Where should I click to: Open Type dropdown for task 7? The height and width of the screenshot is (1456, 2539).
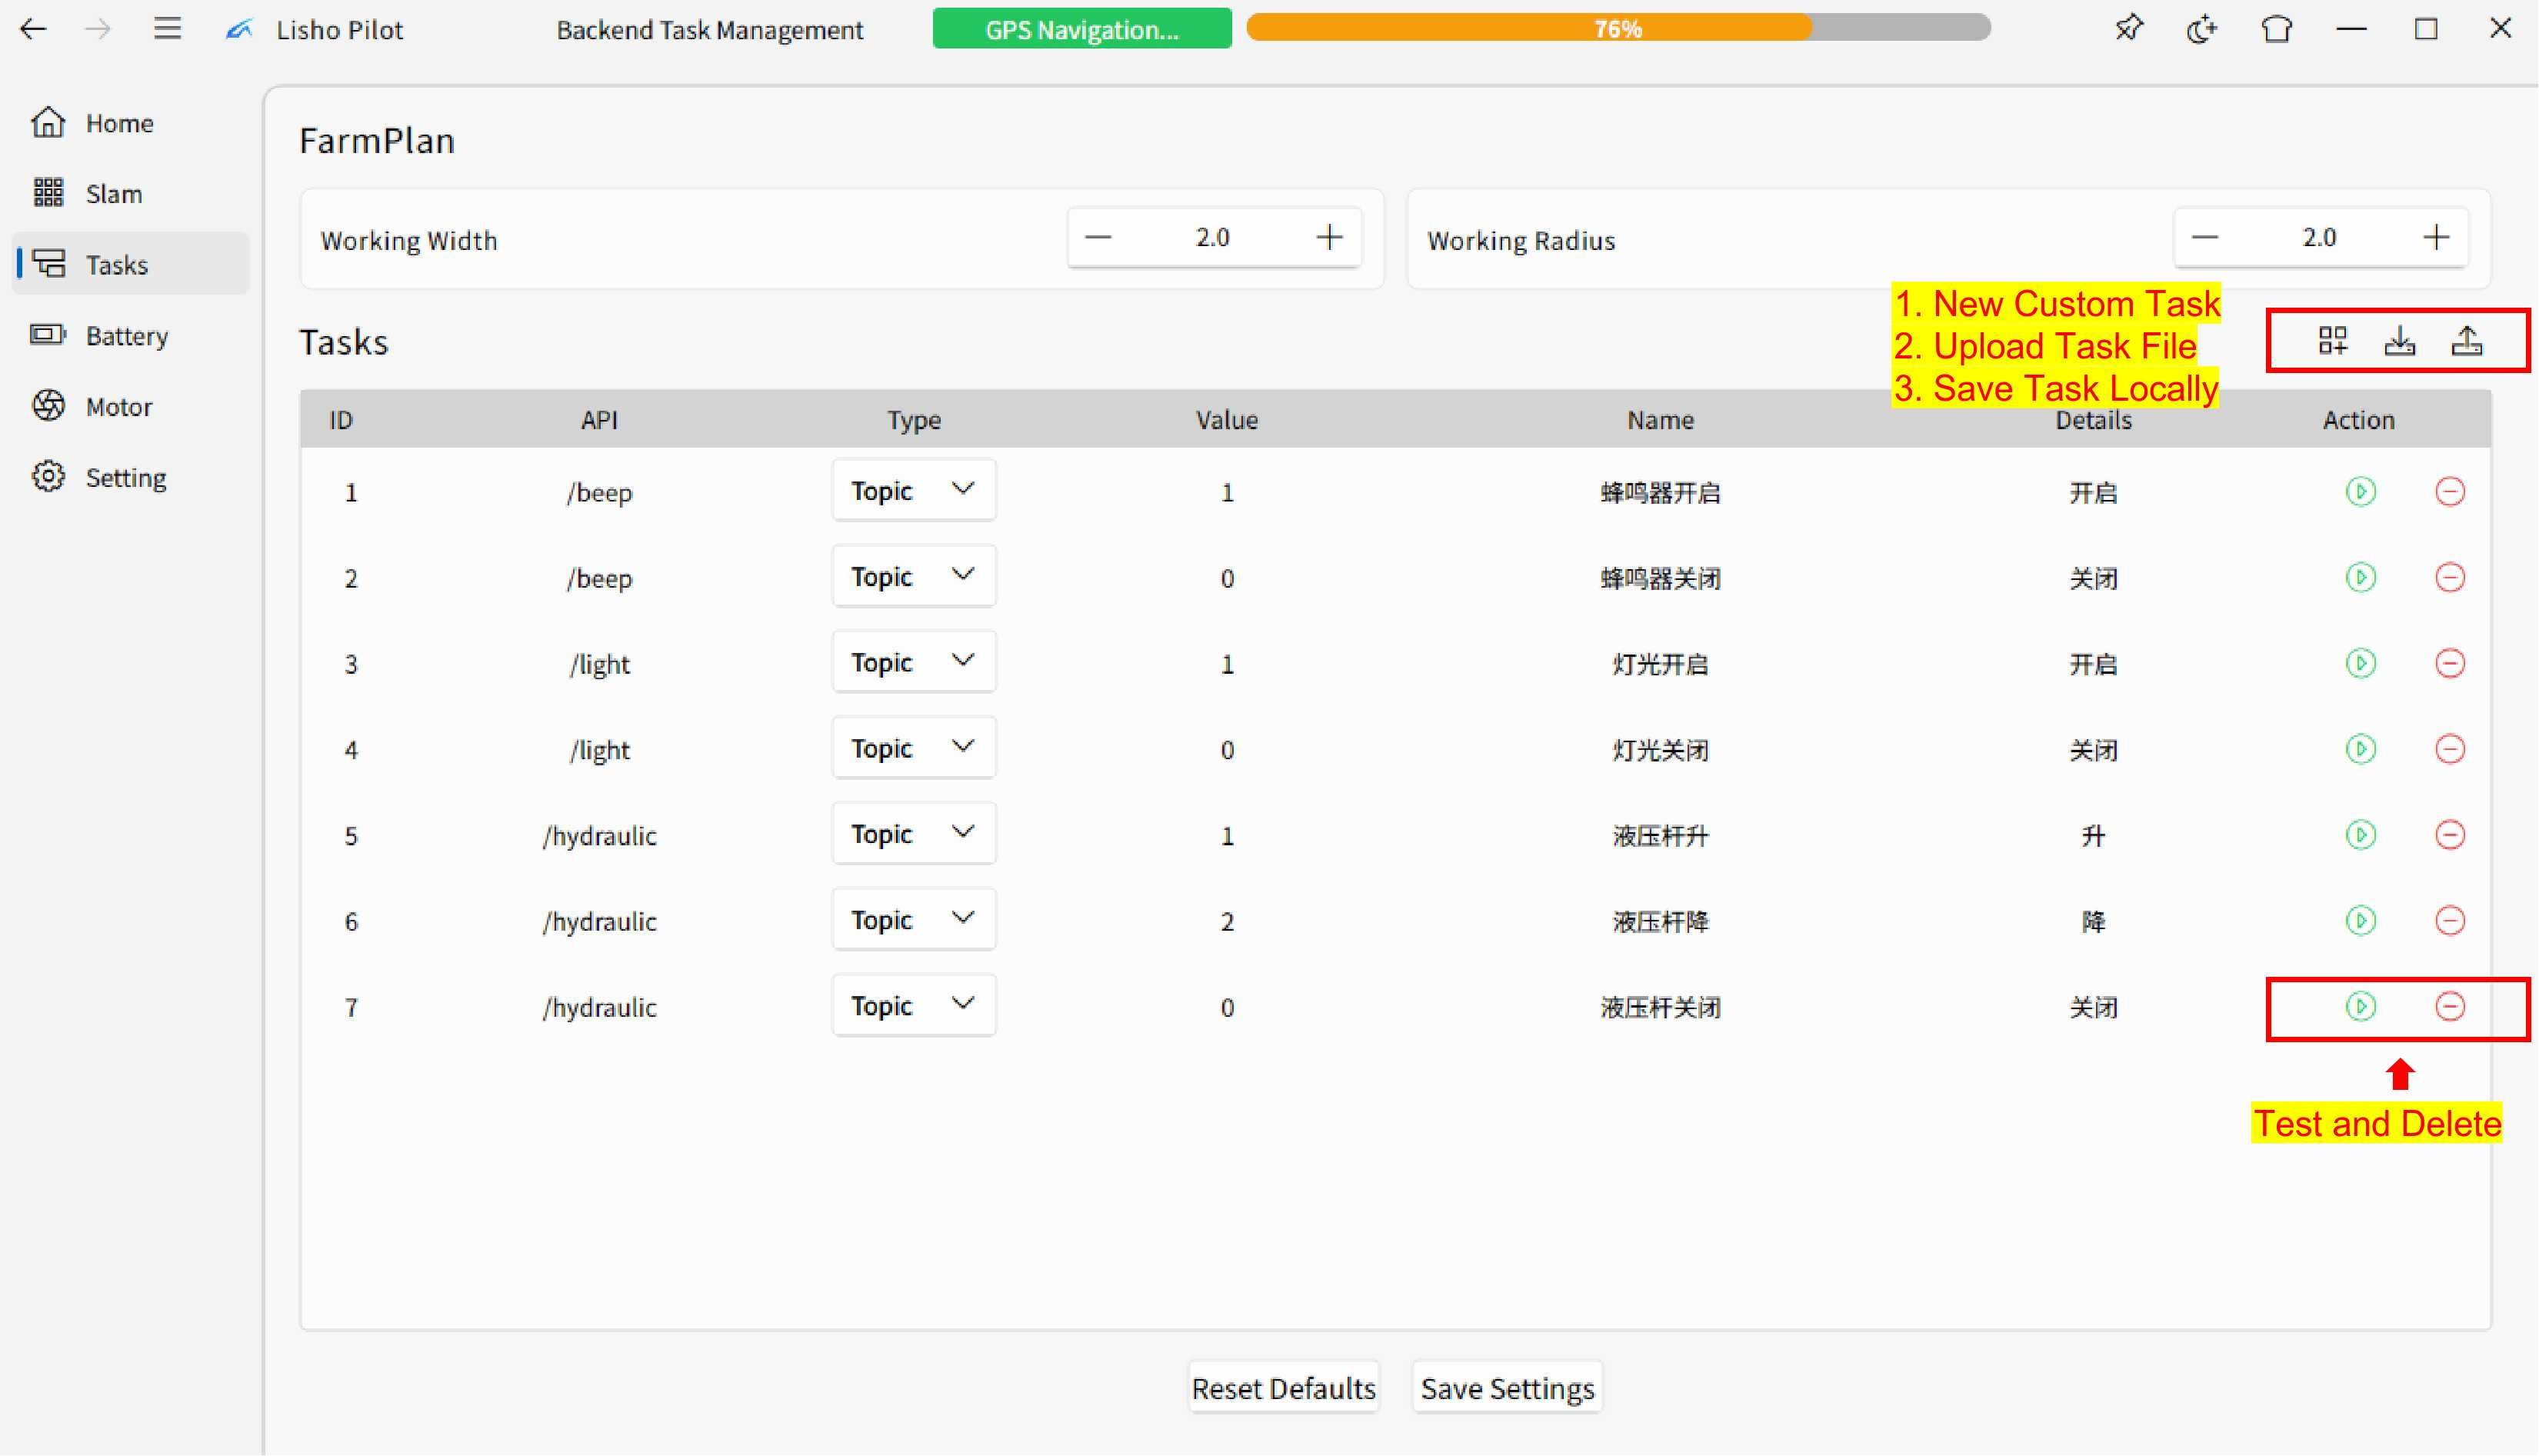pos(914,1006)
